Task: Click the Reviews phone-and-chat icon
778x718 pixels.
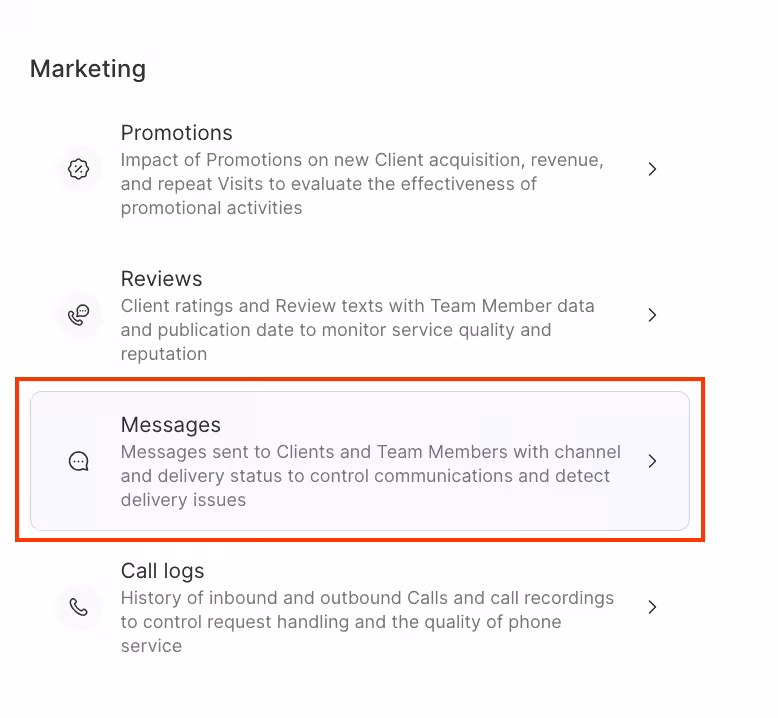Action: pyautogui.click(x=79, y=315)
